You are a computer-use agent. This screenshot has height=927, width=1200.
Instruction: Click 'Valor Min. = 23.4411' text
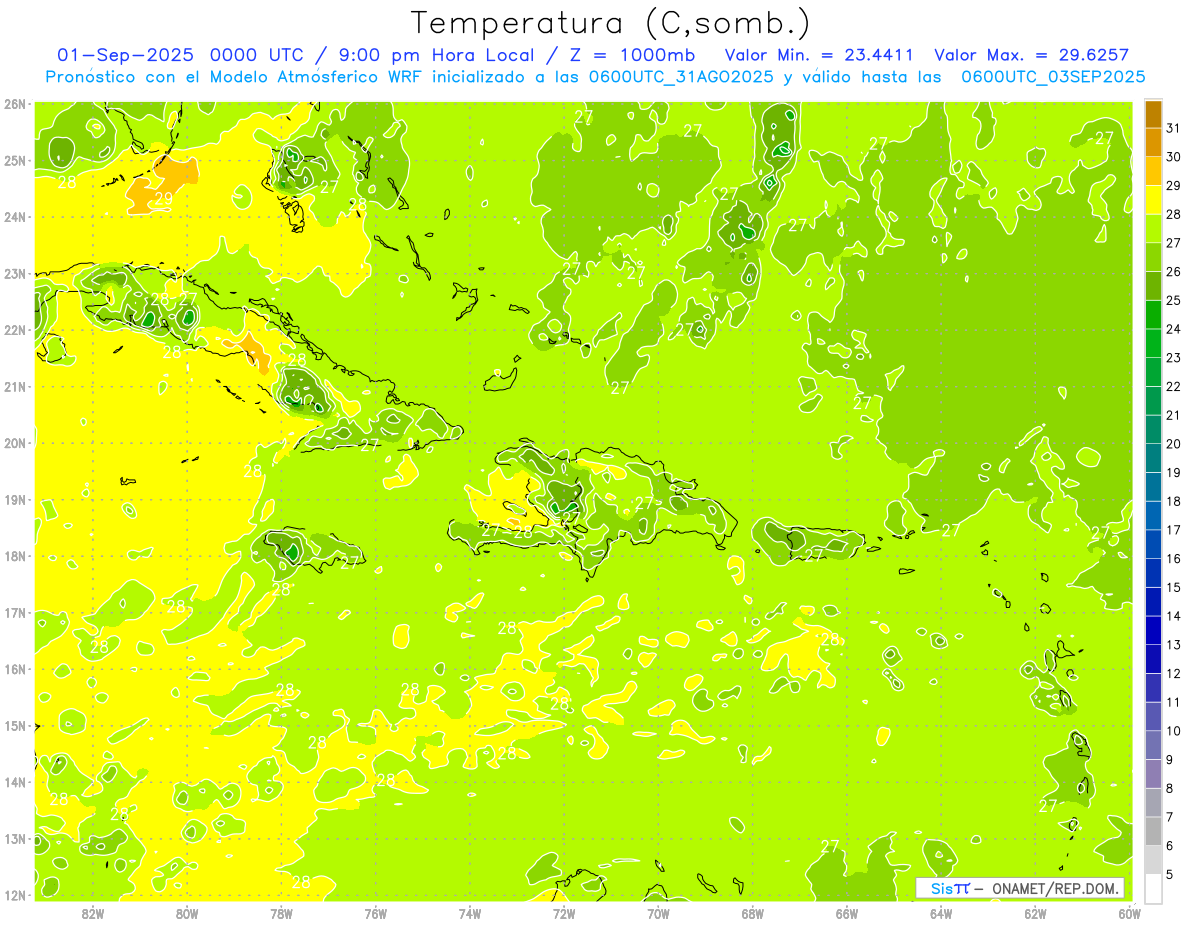tap(821, 55)
